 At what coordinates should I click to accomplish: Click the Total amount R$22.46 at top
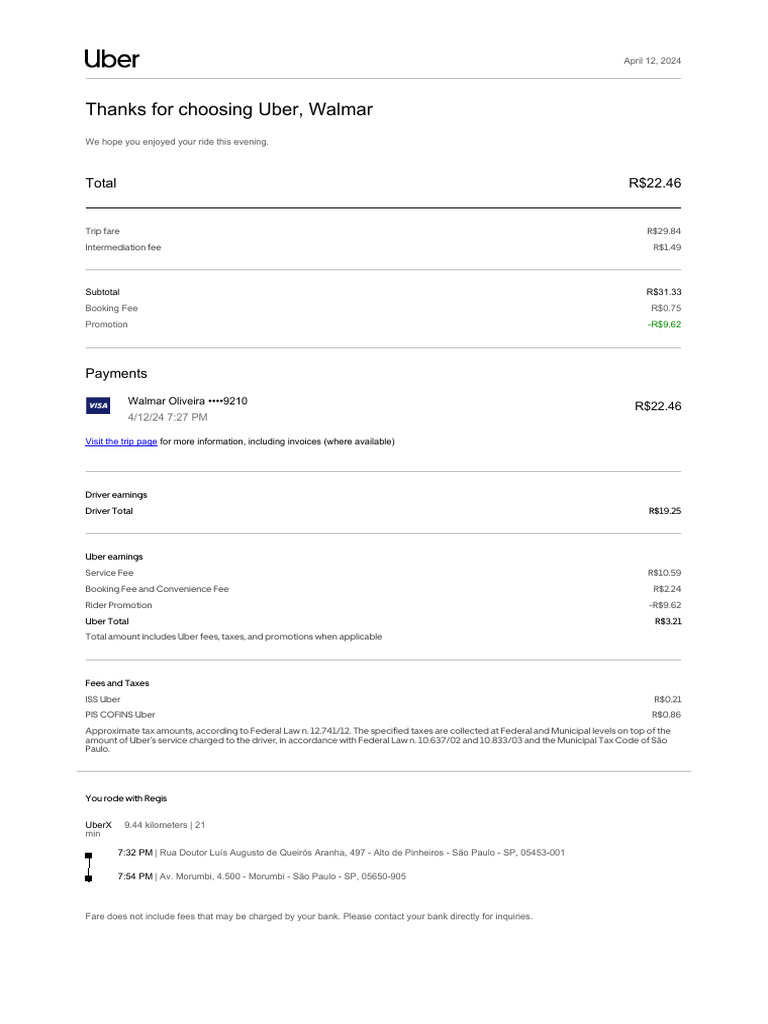[654, 183]
